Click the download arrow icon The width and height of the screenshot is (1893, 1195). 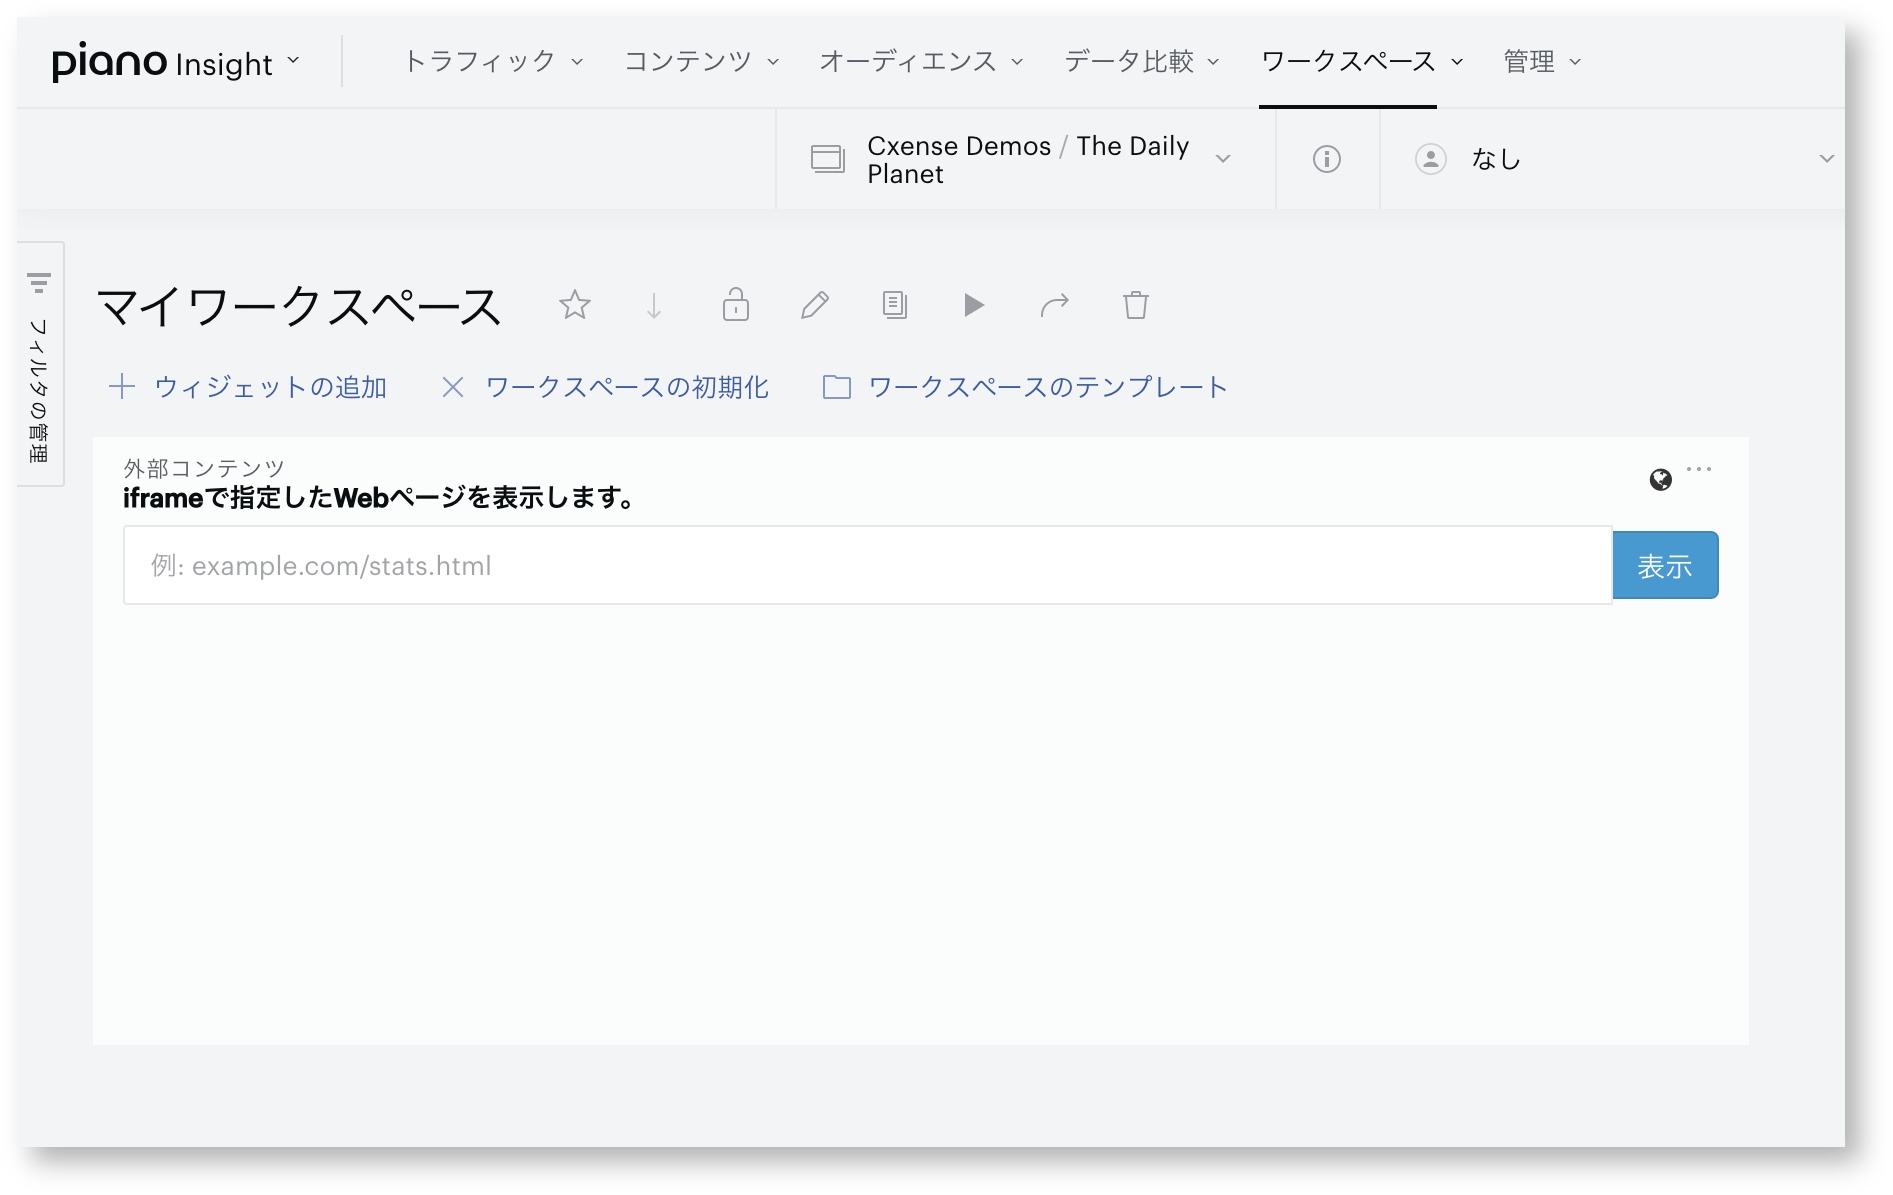tap(654, 305)
